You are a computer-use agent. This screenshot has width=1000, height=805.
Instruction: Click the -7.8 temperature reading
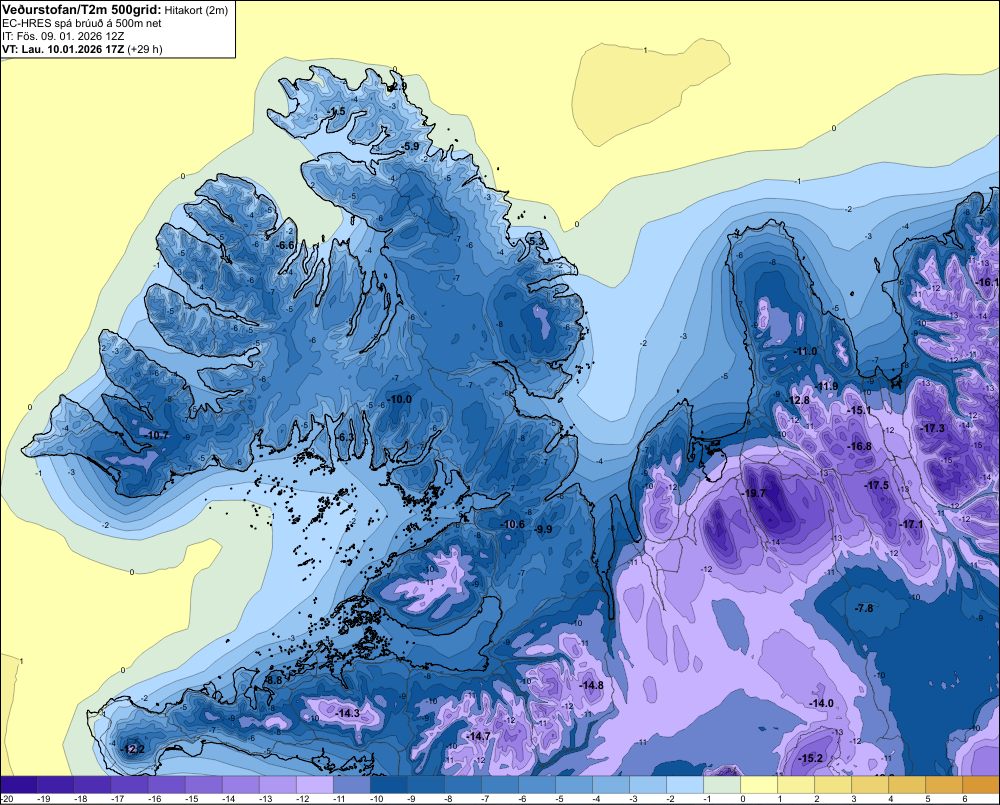[x=864, y=608]
